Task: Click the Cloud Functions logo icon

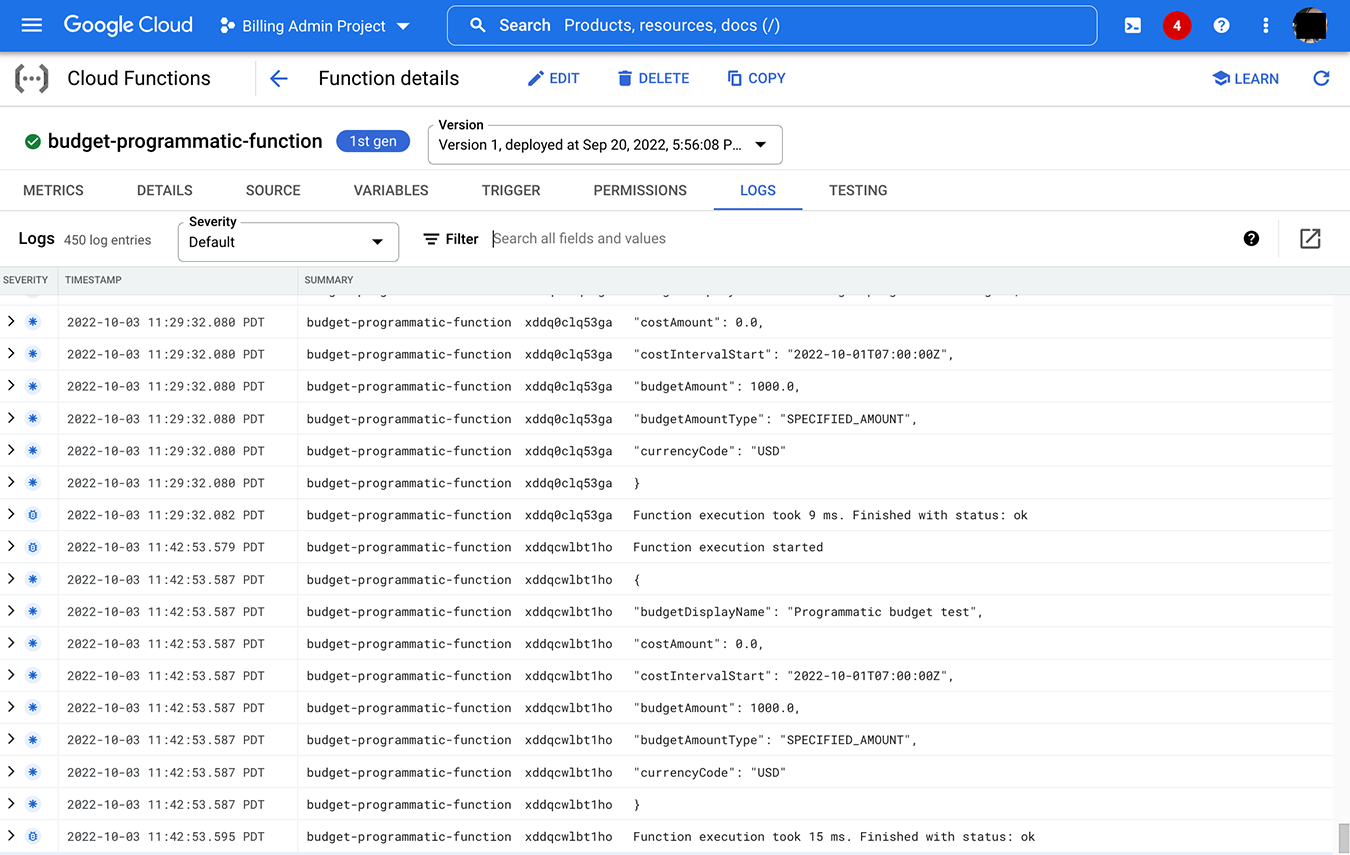Action: (x=30, y=77)
